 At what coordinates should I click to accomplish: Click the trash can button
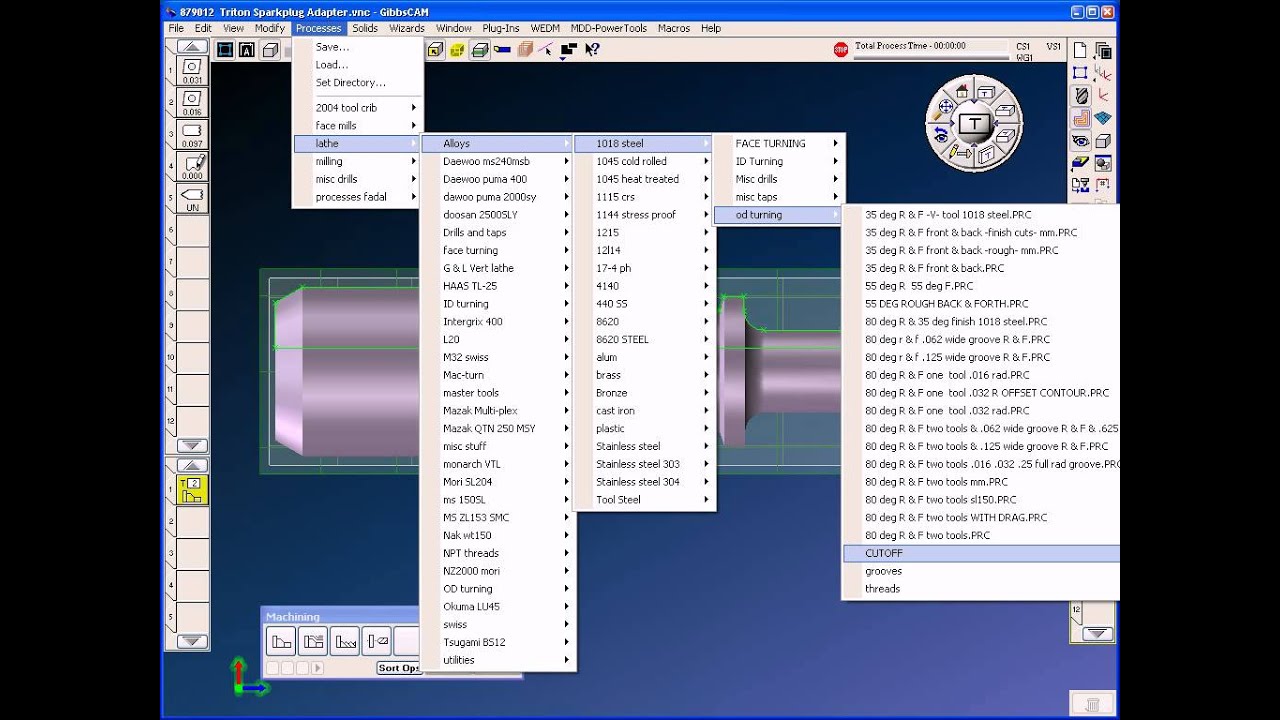point(1093,705)
